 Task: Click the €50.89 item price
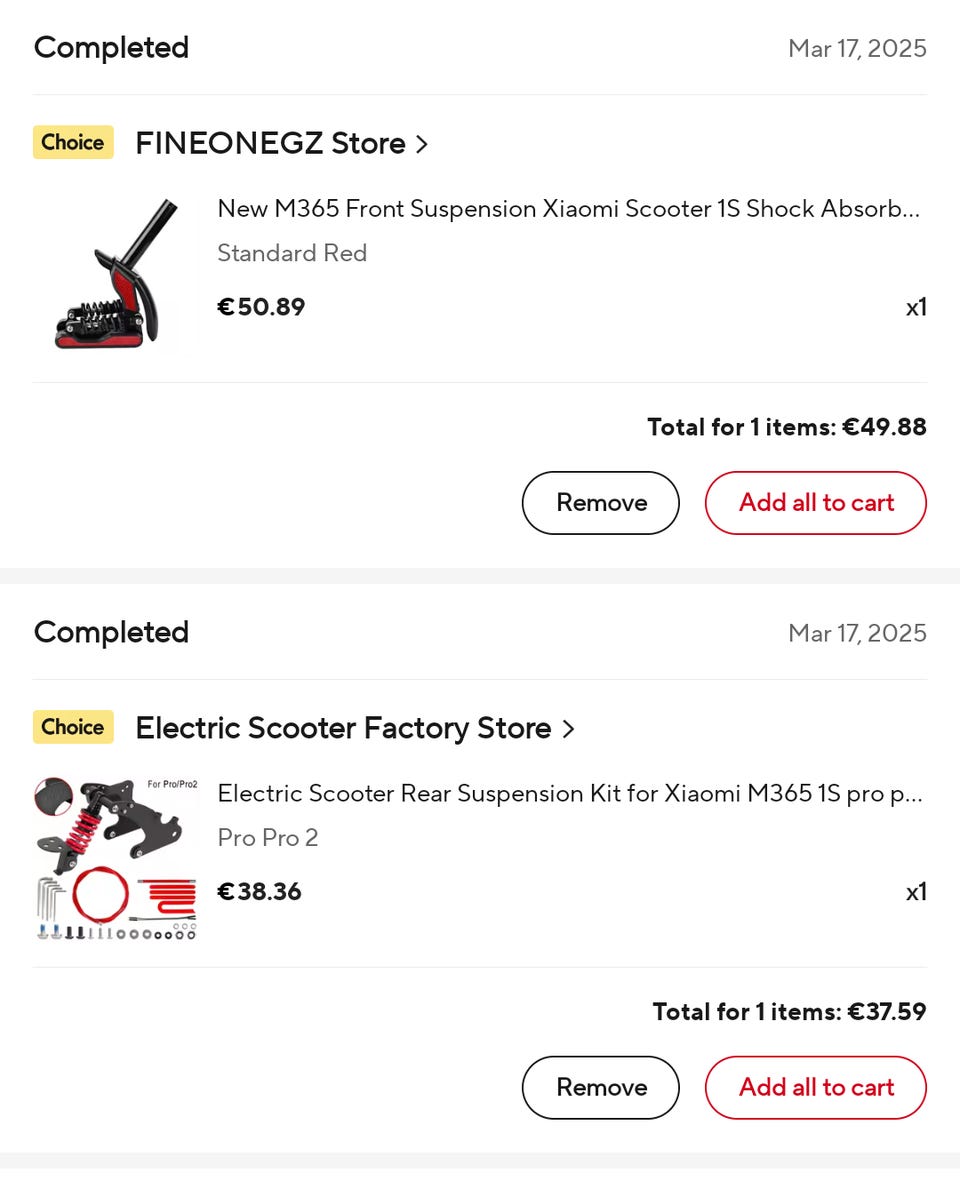click(x=261, y=307)
